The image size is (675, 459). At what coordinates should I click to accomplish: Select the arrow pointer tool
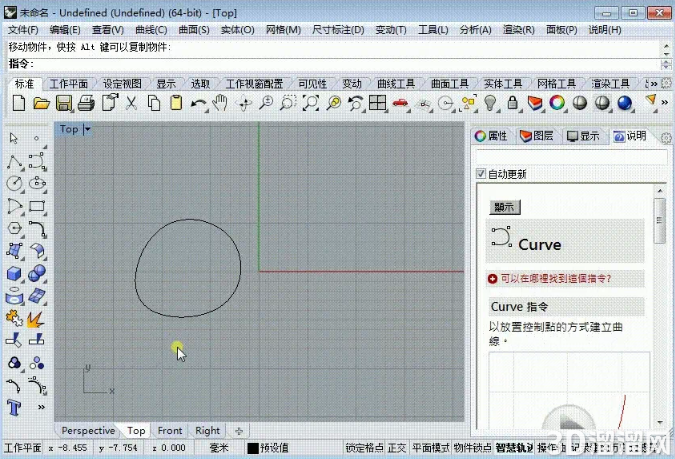pyautogui.click(x=14, y=138)
